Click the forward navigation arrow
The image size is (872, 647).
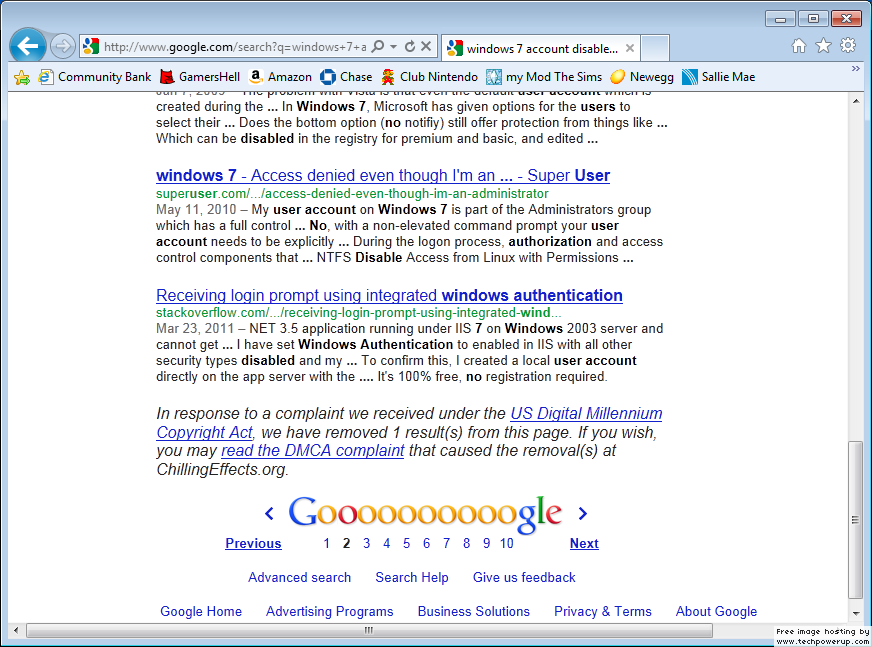(62, 46)
